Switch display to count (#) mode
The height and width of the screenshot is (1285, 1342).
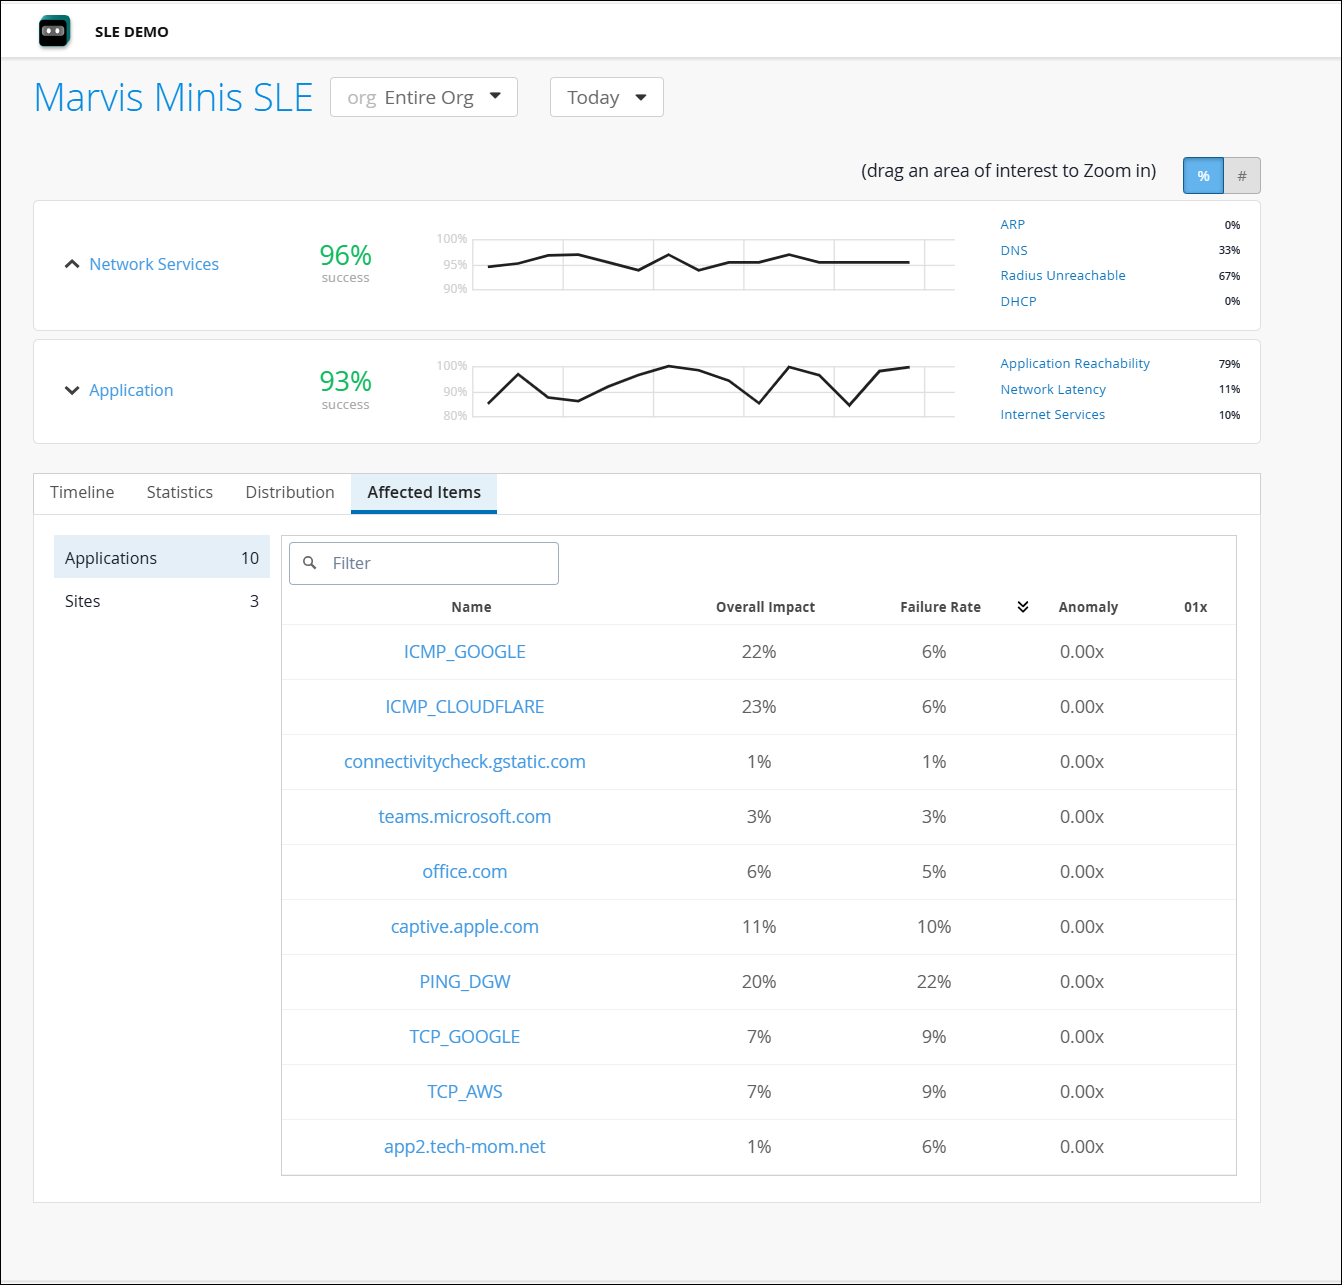[1242, 176]
